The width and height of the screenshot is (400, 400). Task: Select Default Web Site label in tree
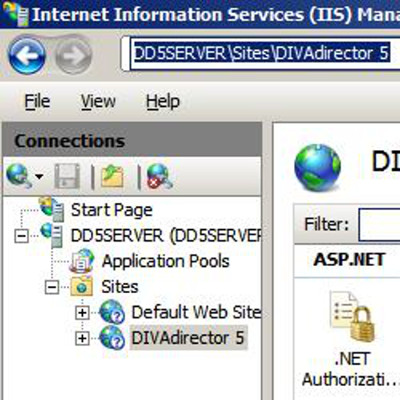196,312
